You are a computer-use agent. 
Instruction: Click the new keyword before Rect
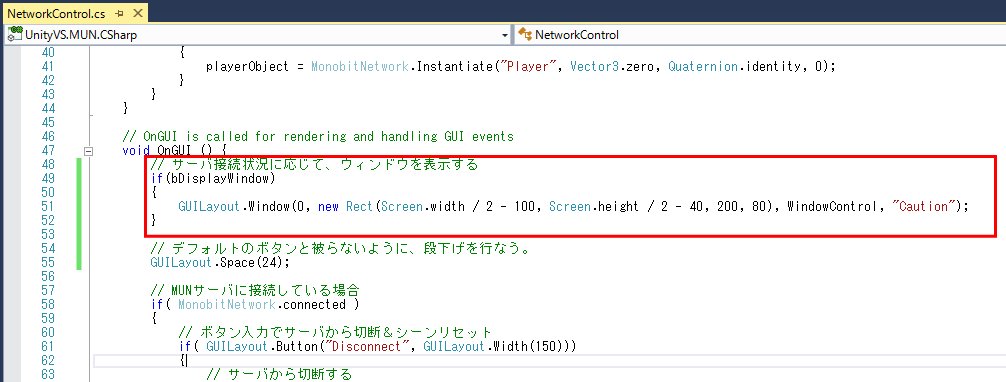(x=328, y=207)
